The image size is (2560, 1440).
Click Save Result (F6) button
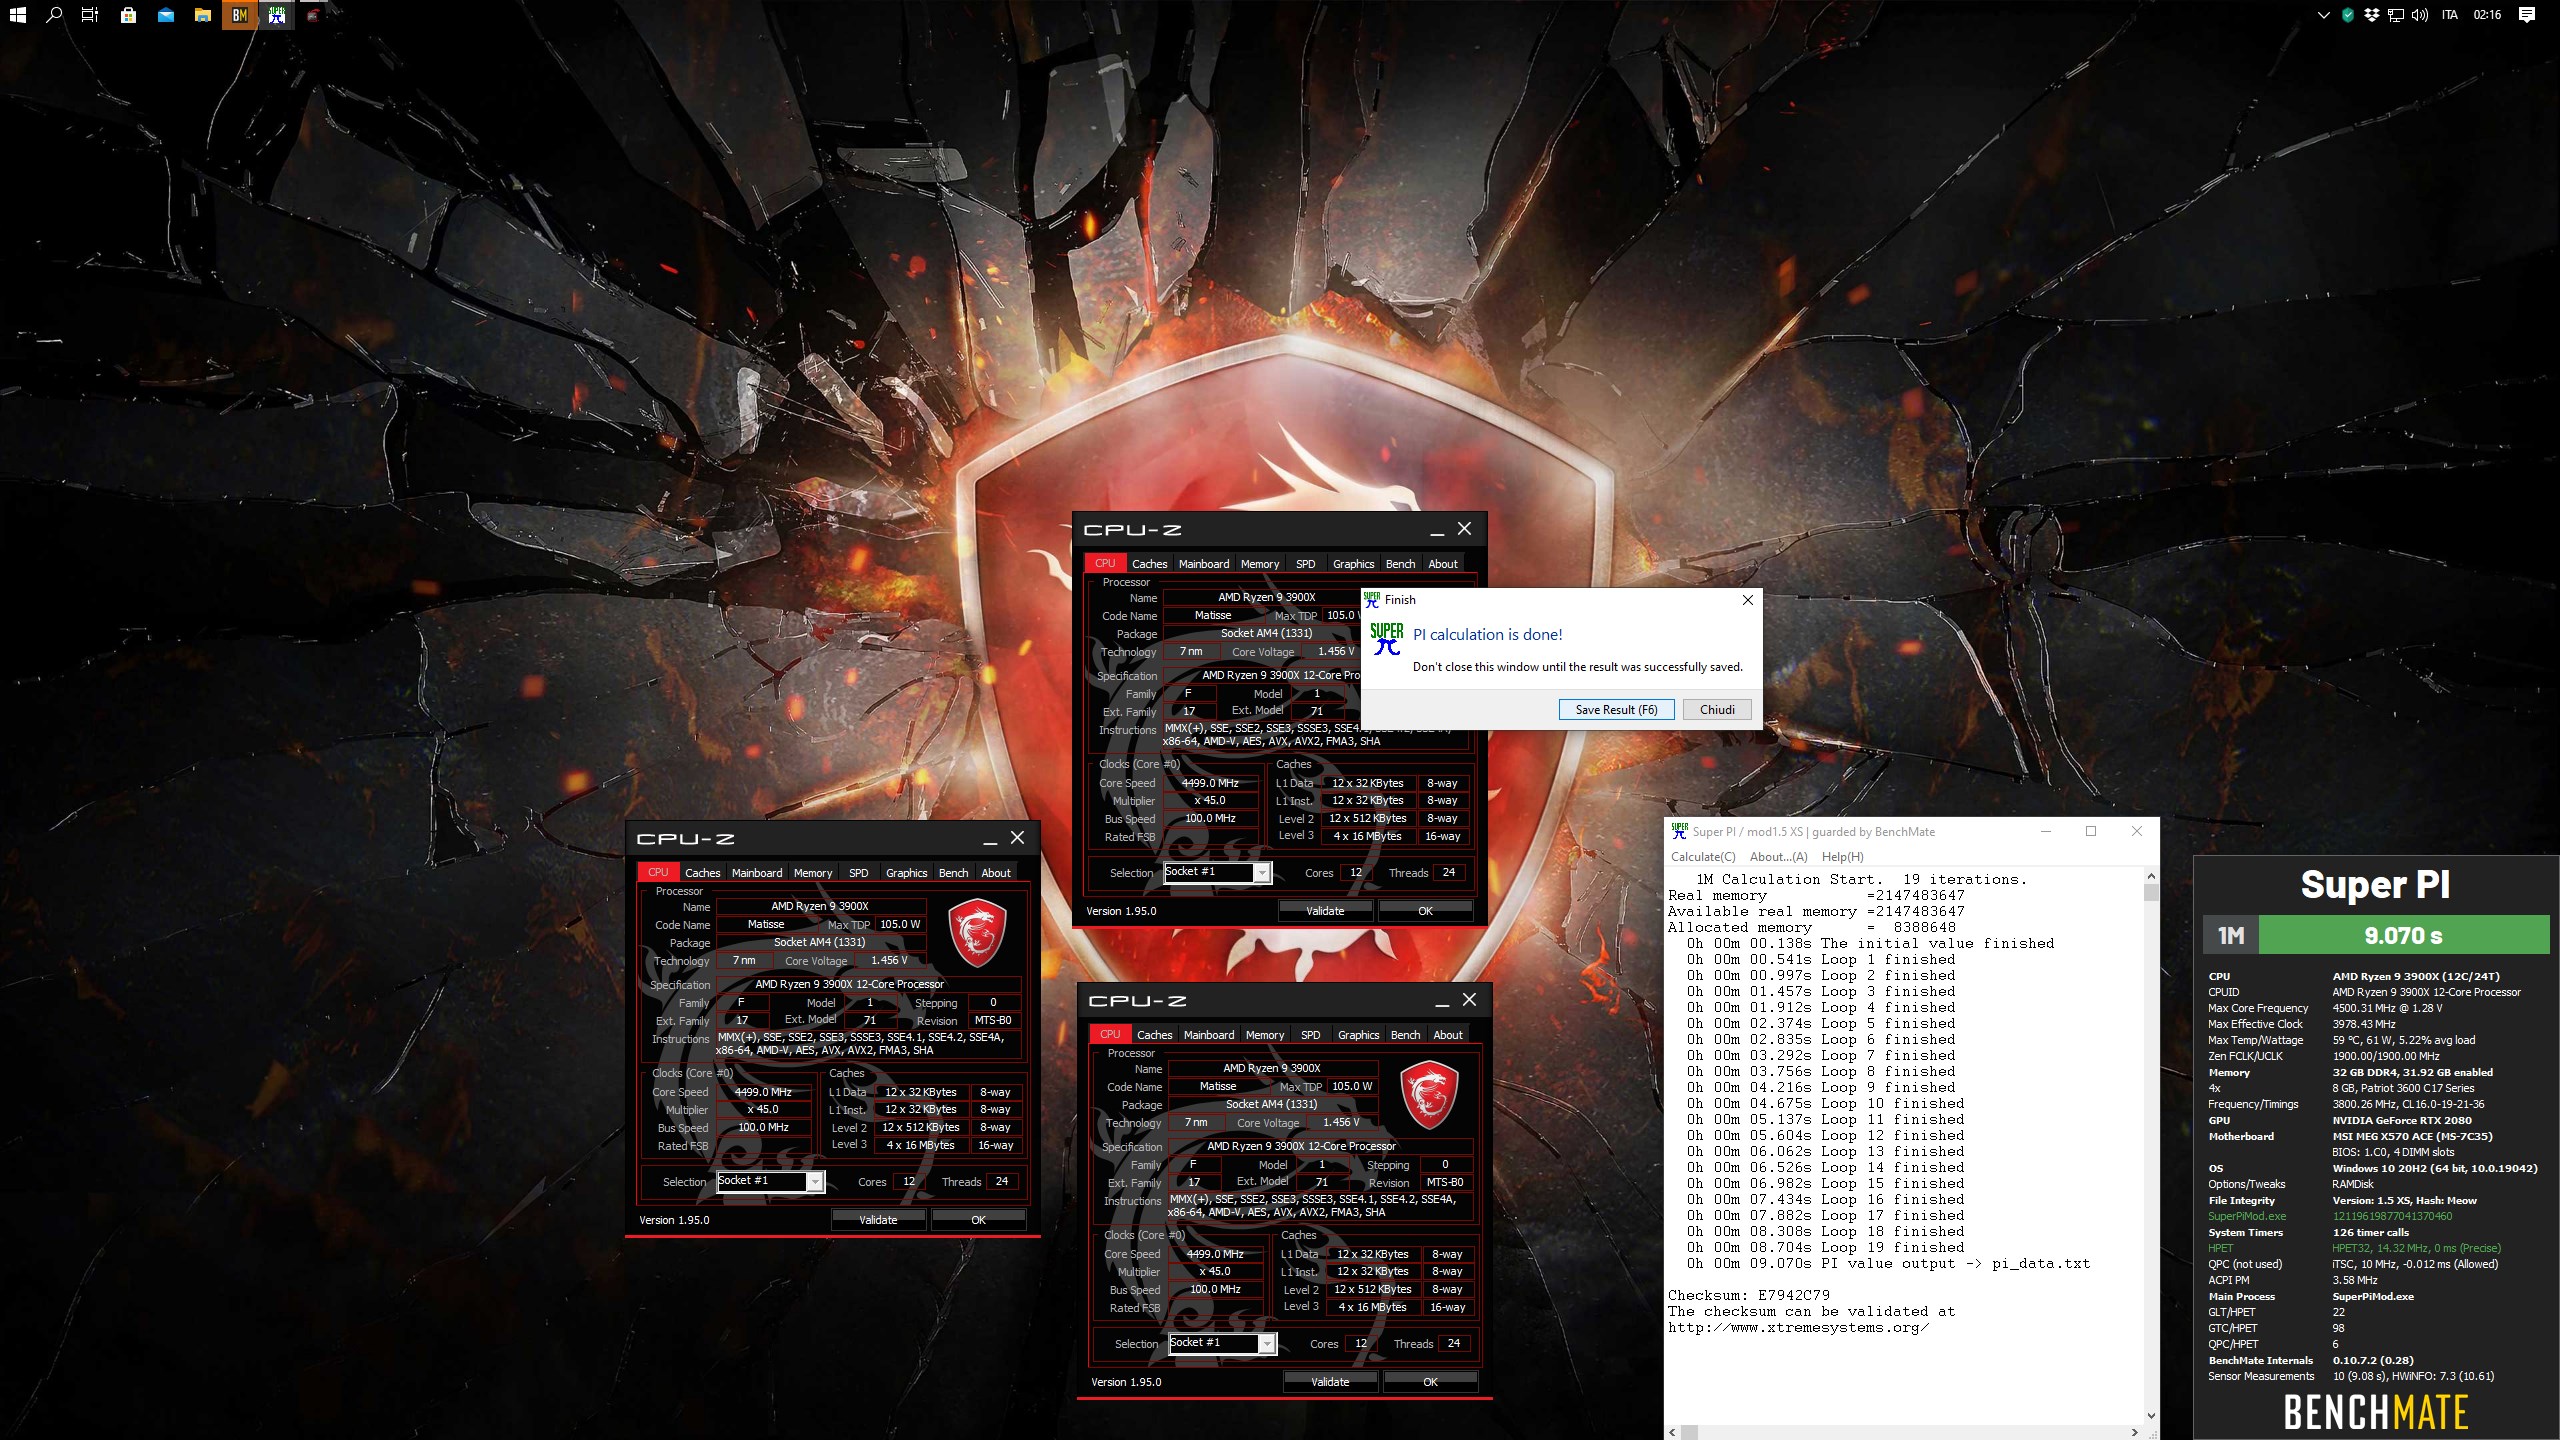1616,710
